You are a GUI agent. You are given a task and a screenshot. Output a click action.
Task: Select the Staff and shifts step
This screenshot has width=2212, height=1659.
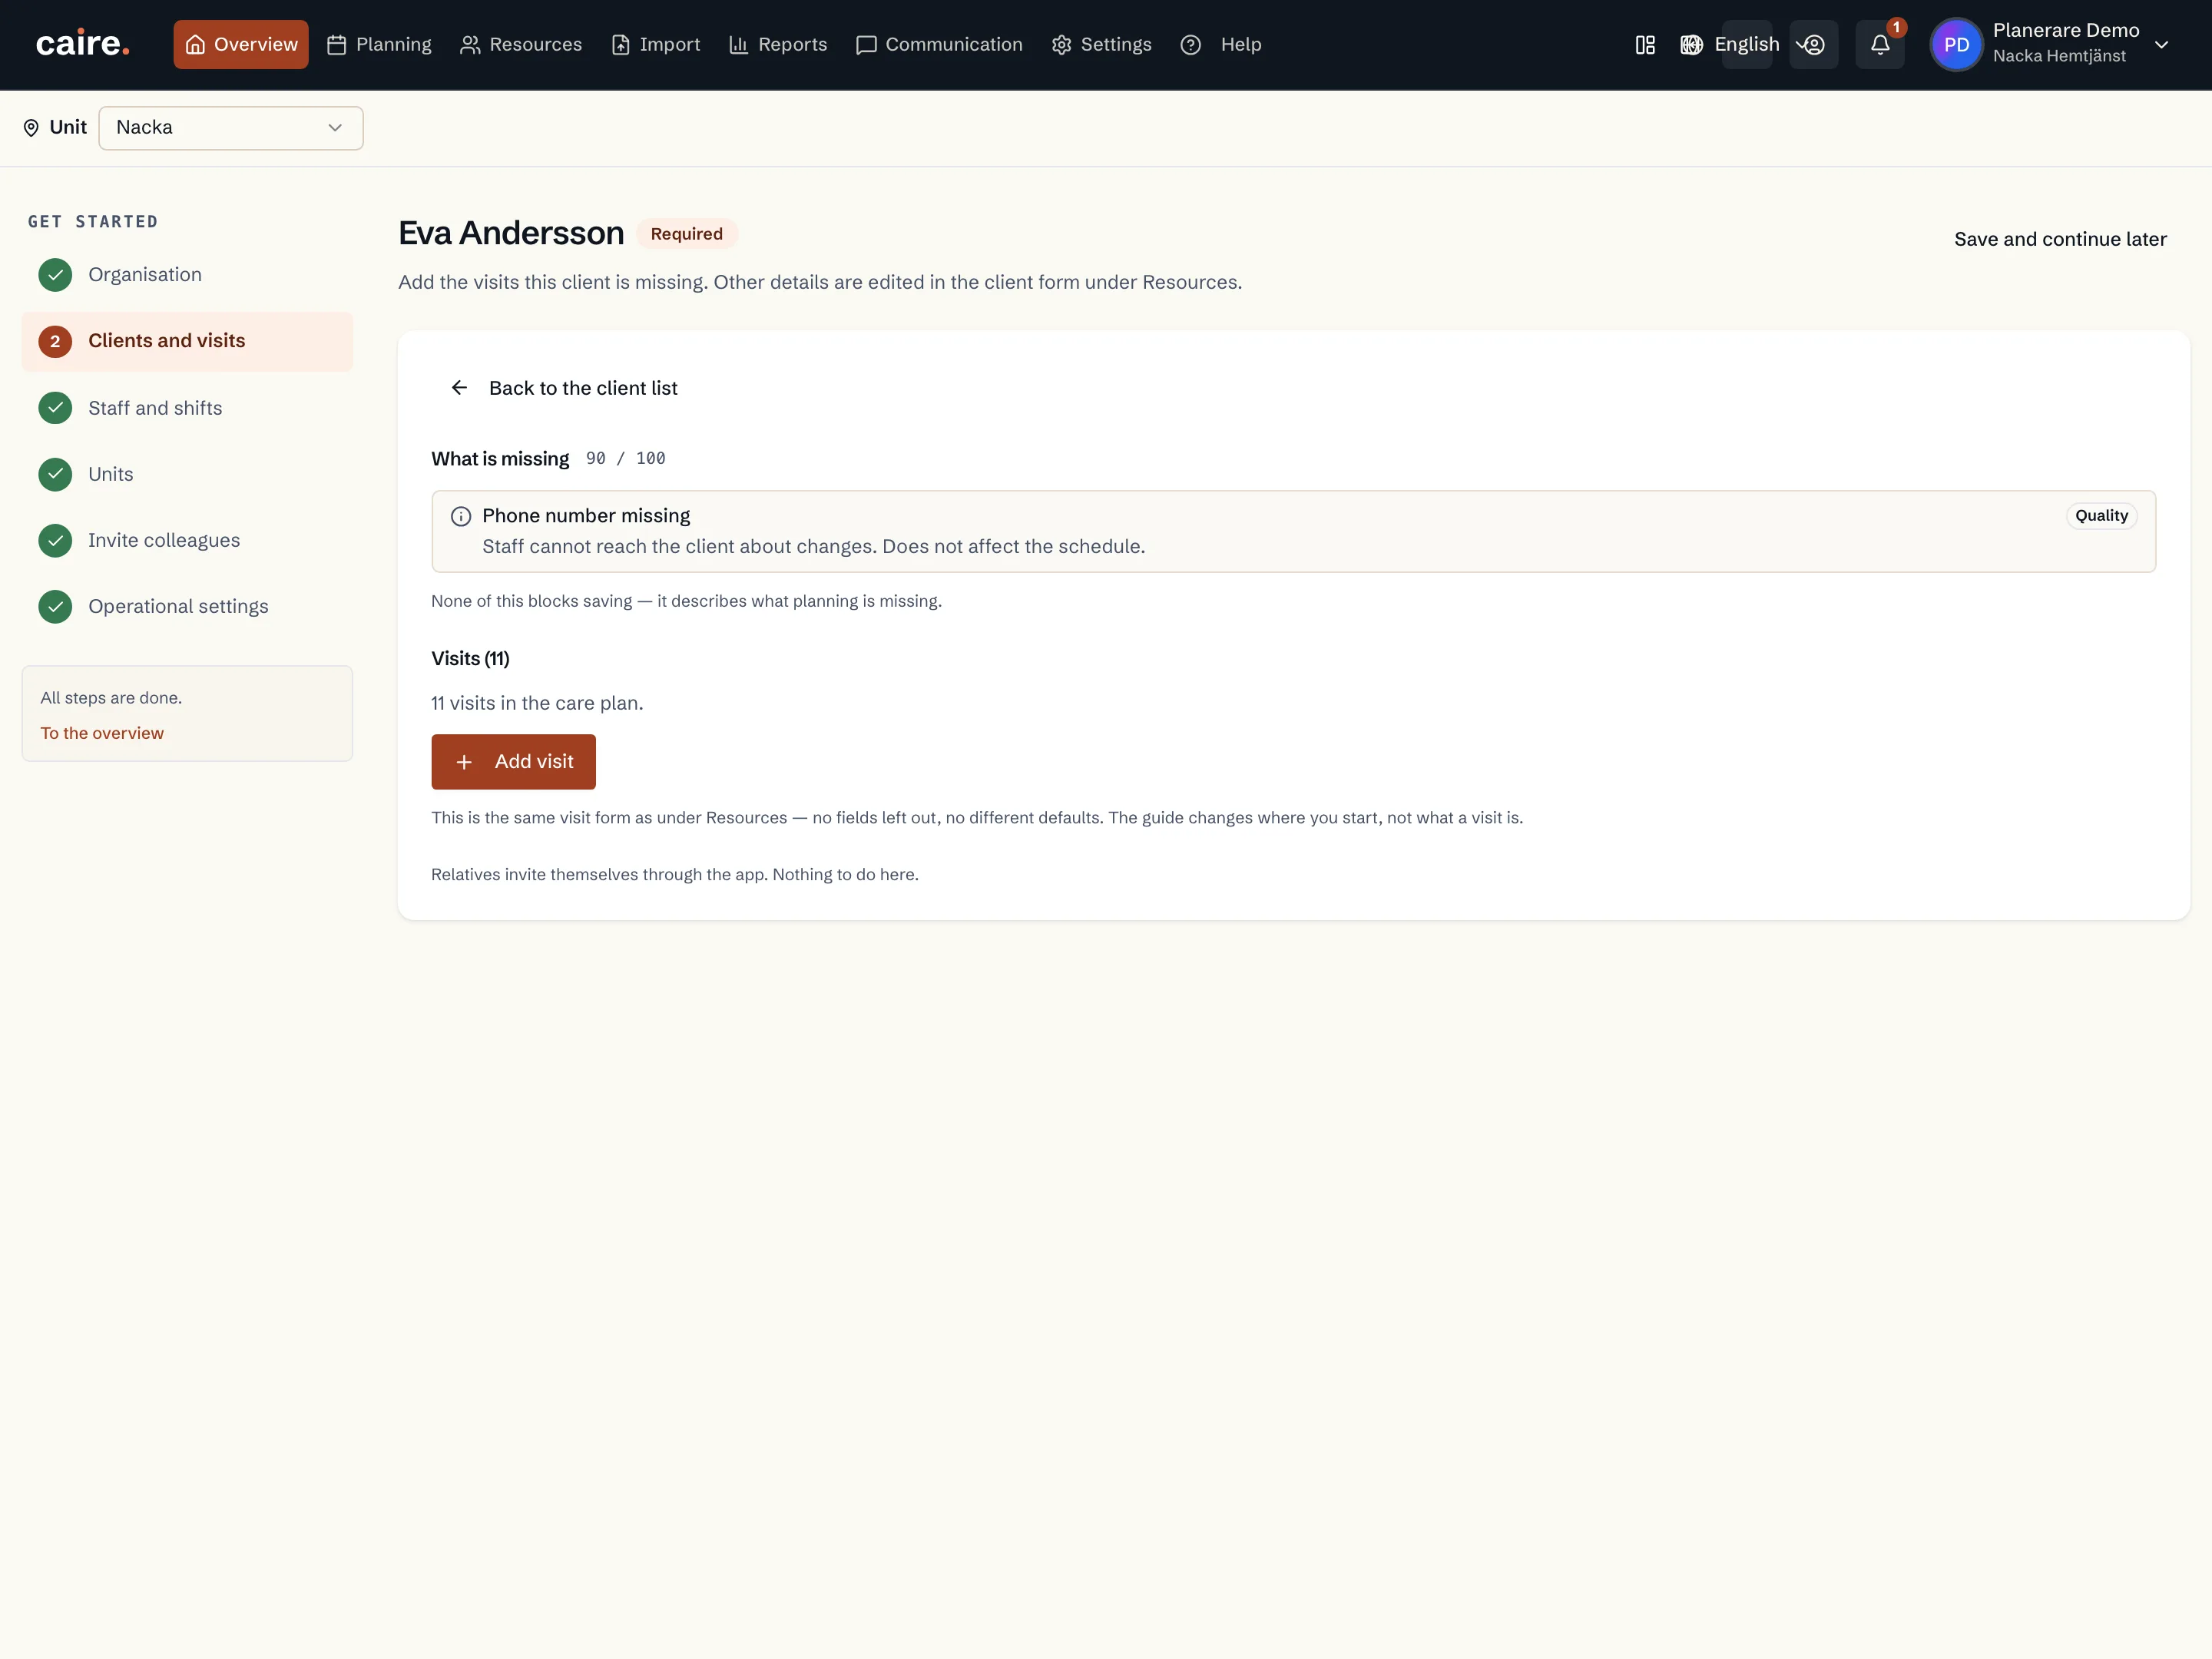coord(187,408)
